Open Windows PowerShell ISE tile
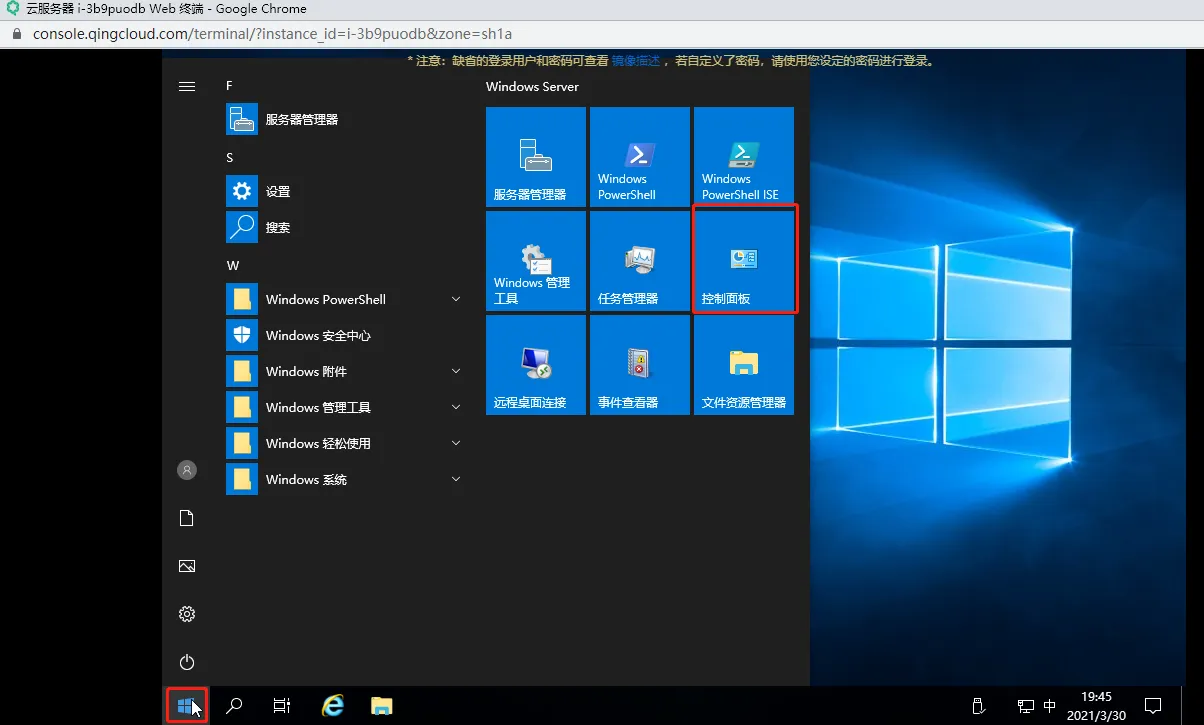This screenshot has width=1204, height=725. [743, 156]
